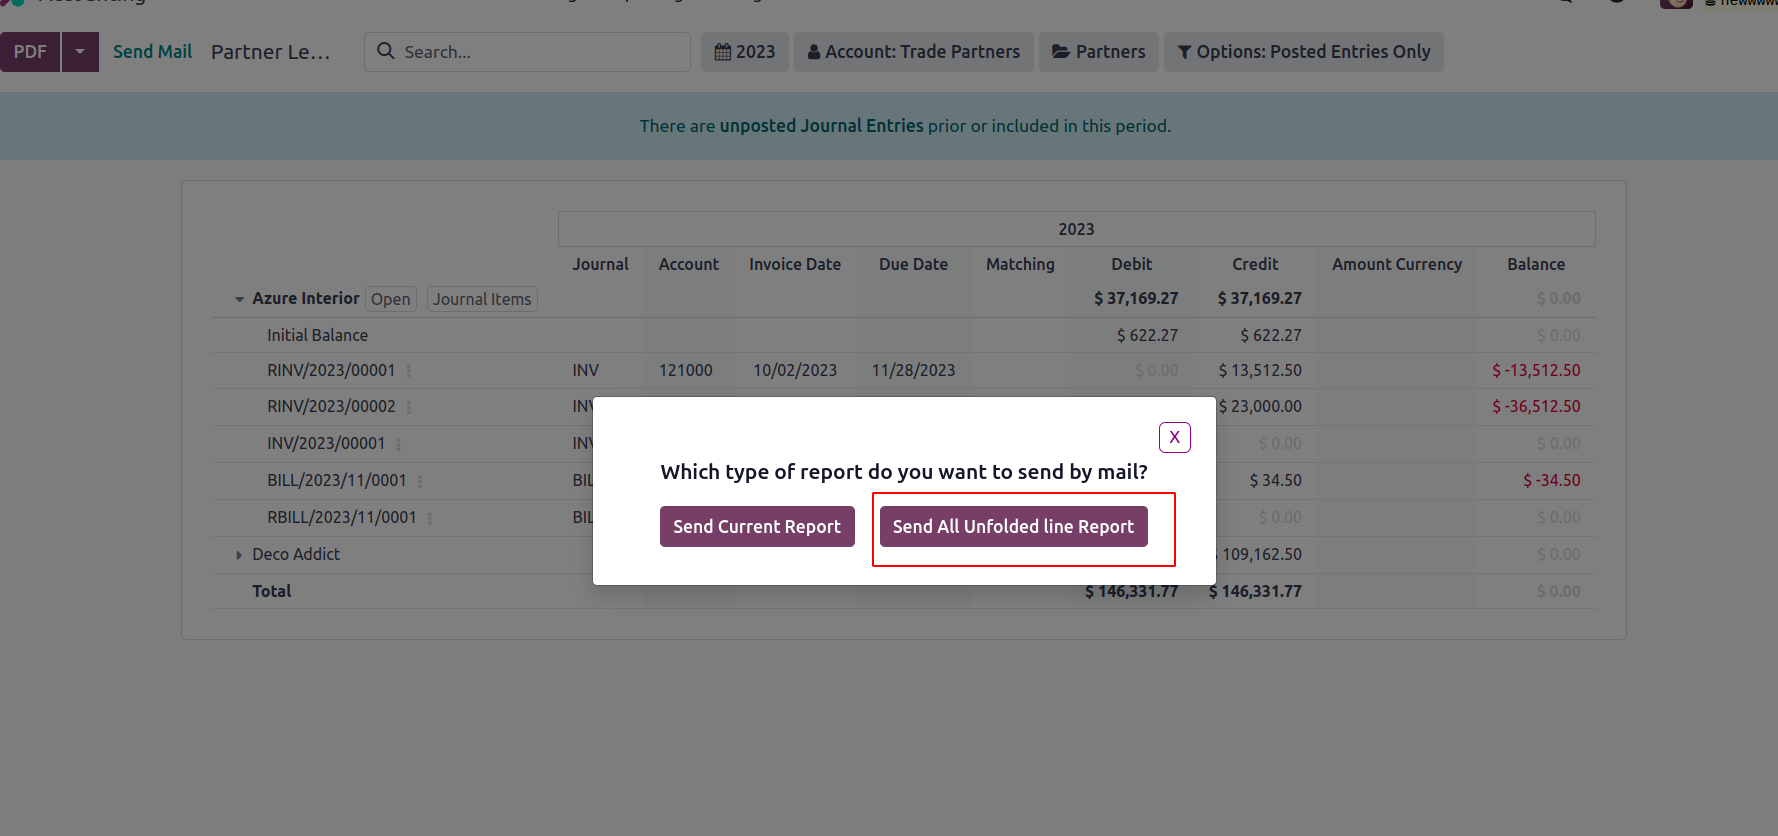Open the kebab menu beside BILL/2023/11/0001
This screenshot has width=1778, height=836.
[x=420, y=481]
